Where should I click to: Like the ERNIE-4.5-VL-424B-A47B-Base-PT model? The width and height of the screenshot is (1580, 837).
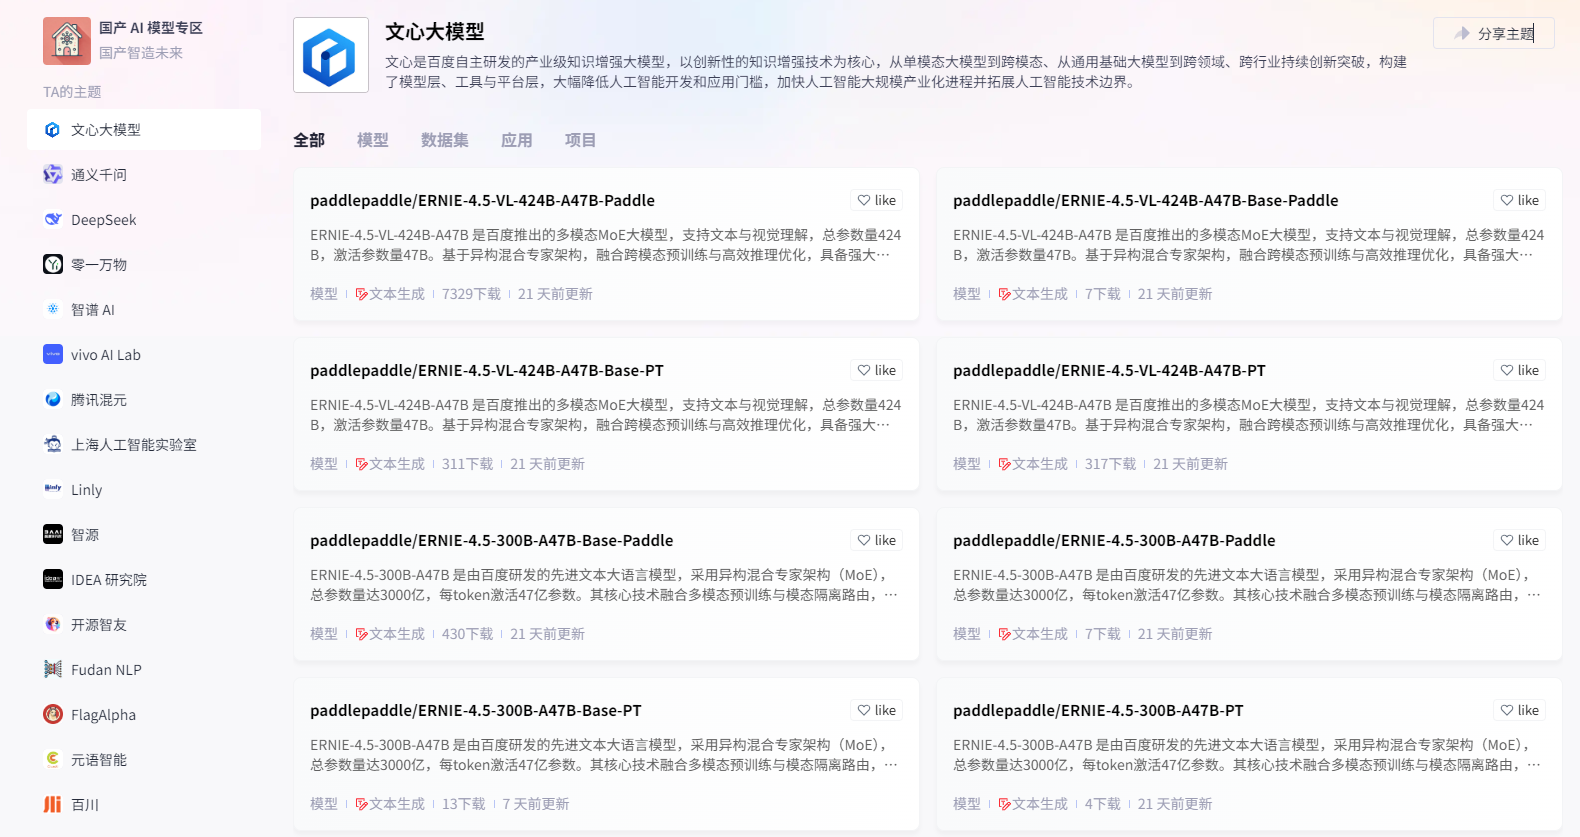coord(877,370)
